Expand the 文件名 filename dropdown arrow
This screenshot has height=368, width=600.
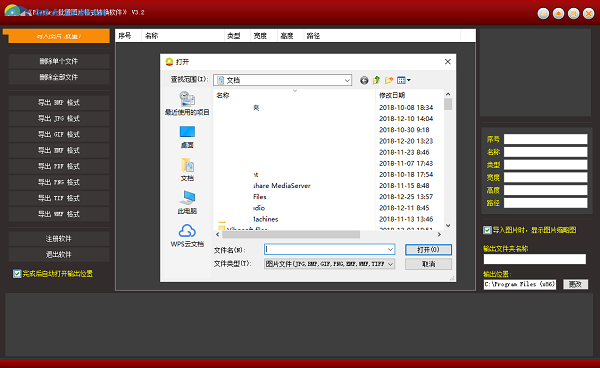point(390,249)
